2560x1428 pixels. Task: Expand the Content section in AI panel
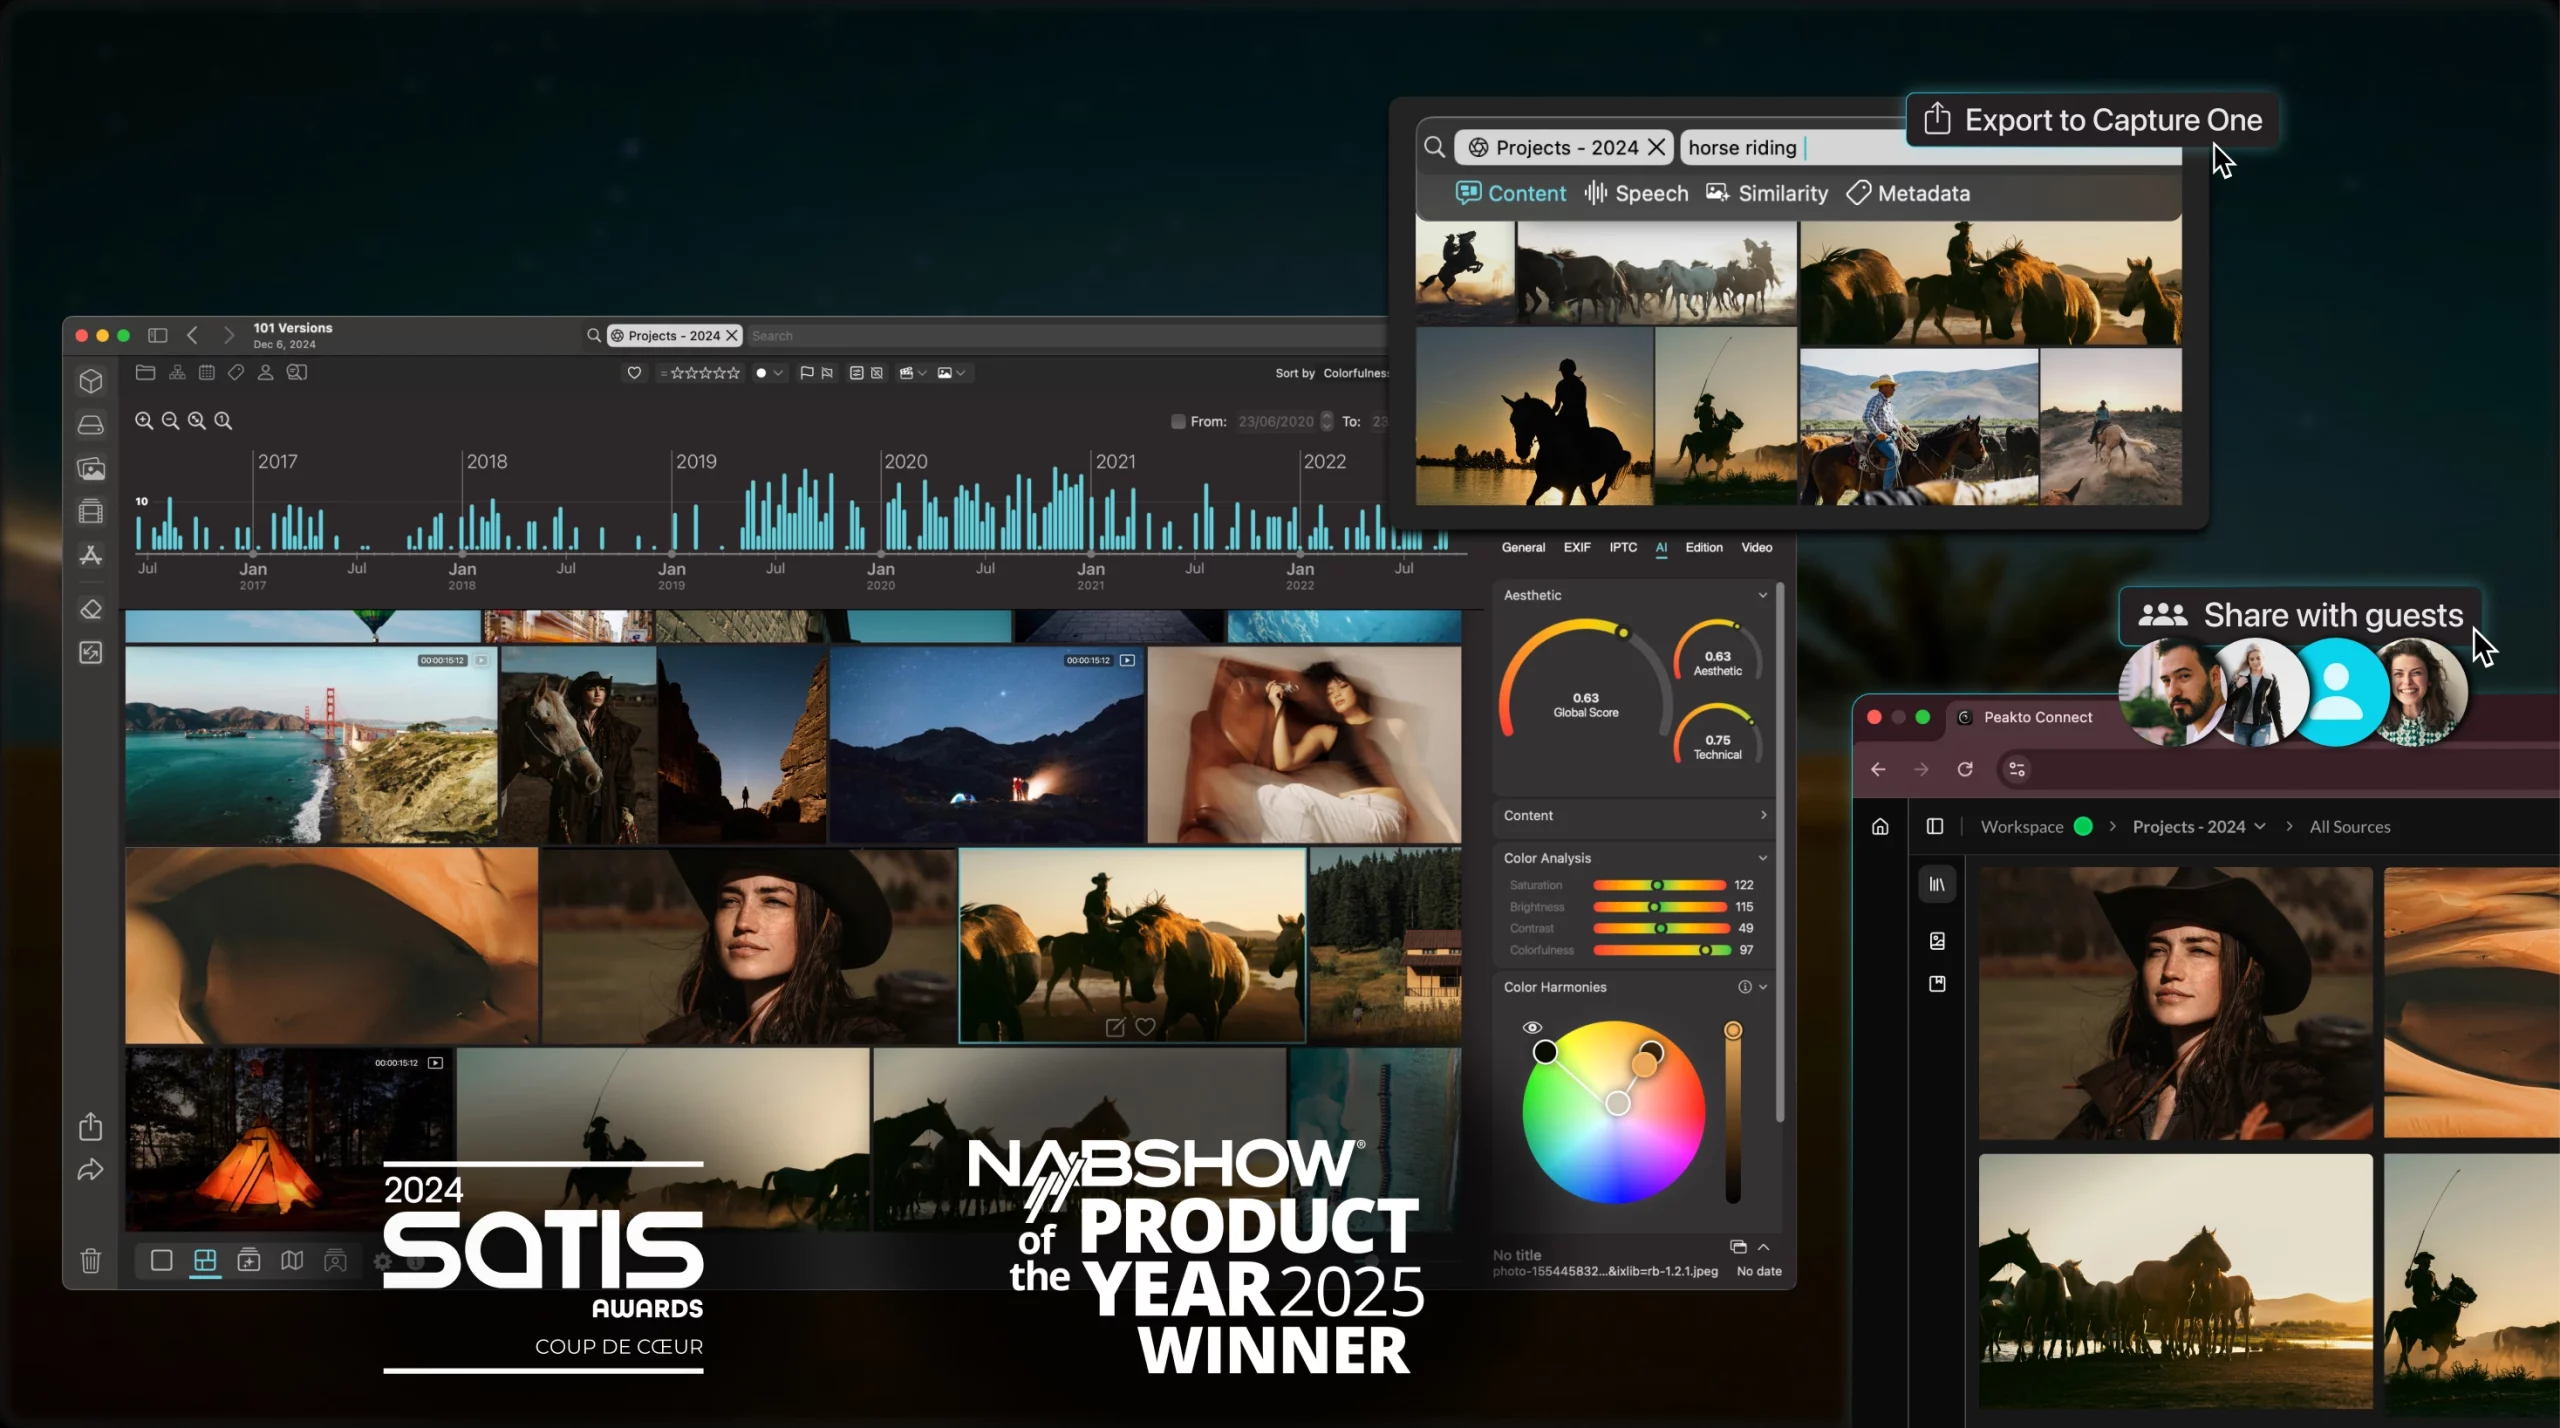tap(1763, 816)
